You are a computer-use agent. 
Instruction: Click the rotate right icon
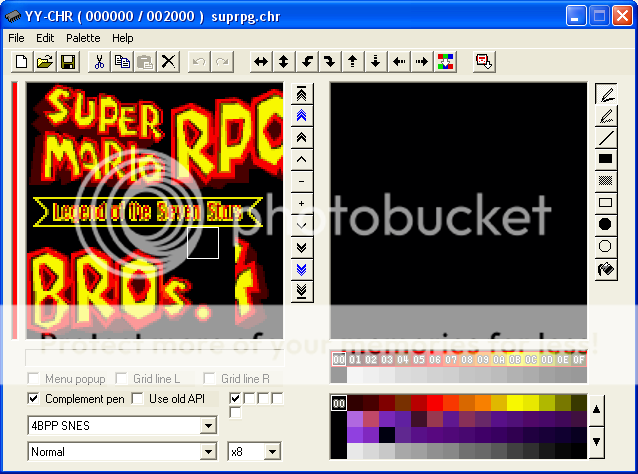click(330, 62)
